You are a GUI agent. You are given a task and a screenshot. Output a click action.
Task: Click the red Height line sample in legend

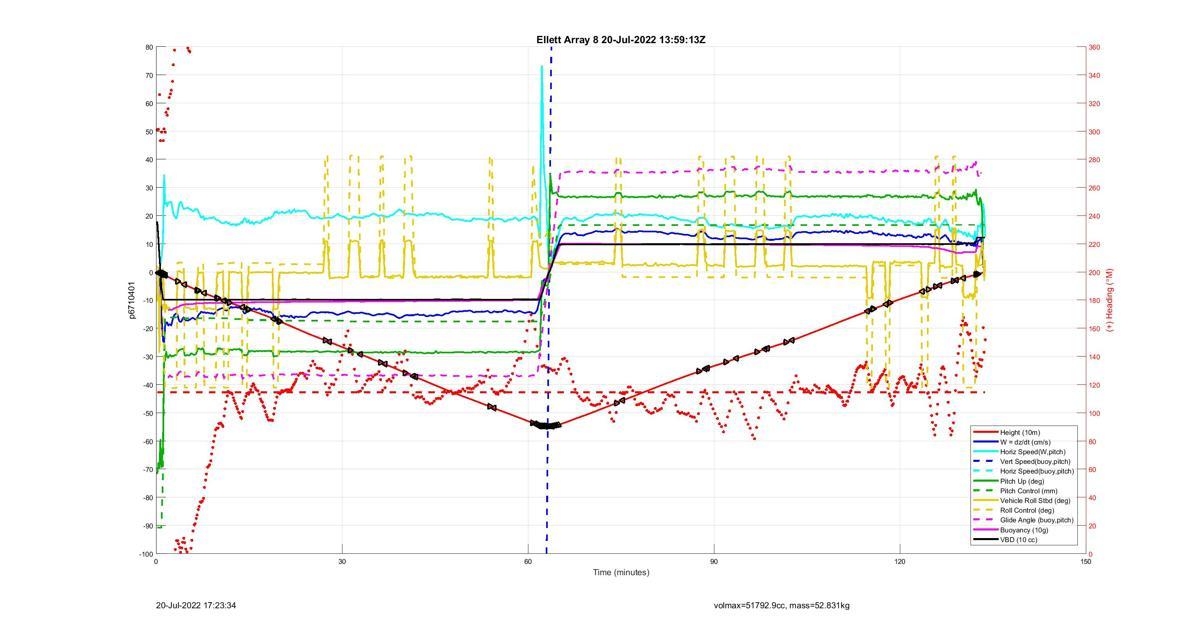point(986,432)
